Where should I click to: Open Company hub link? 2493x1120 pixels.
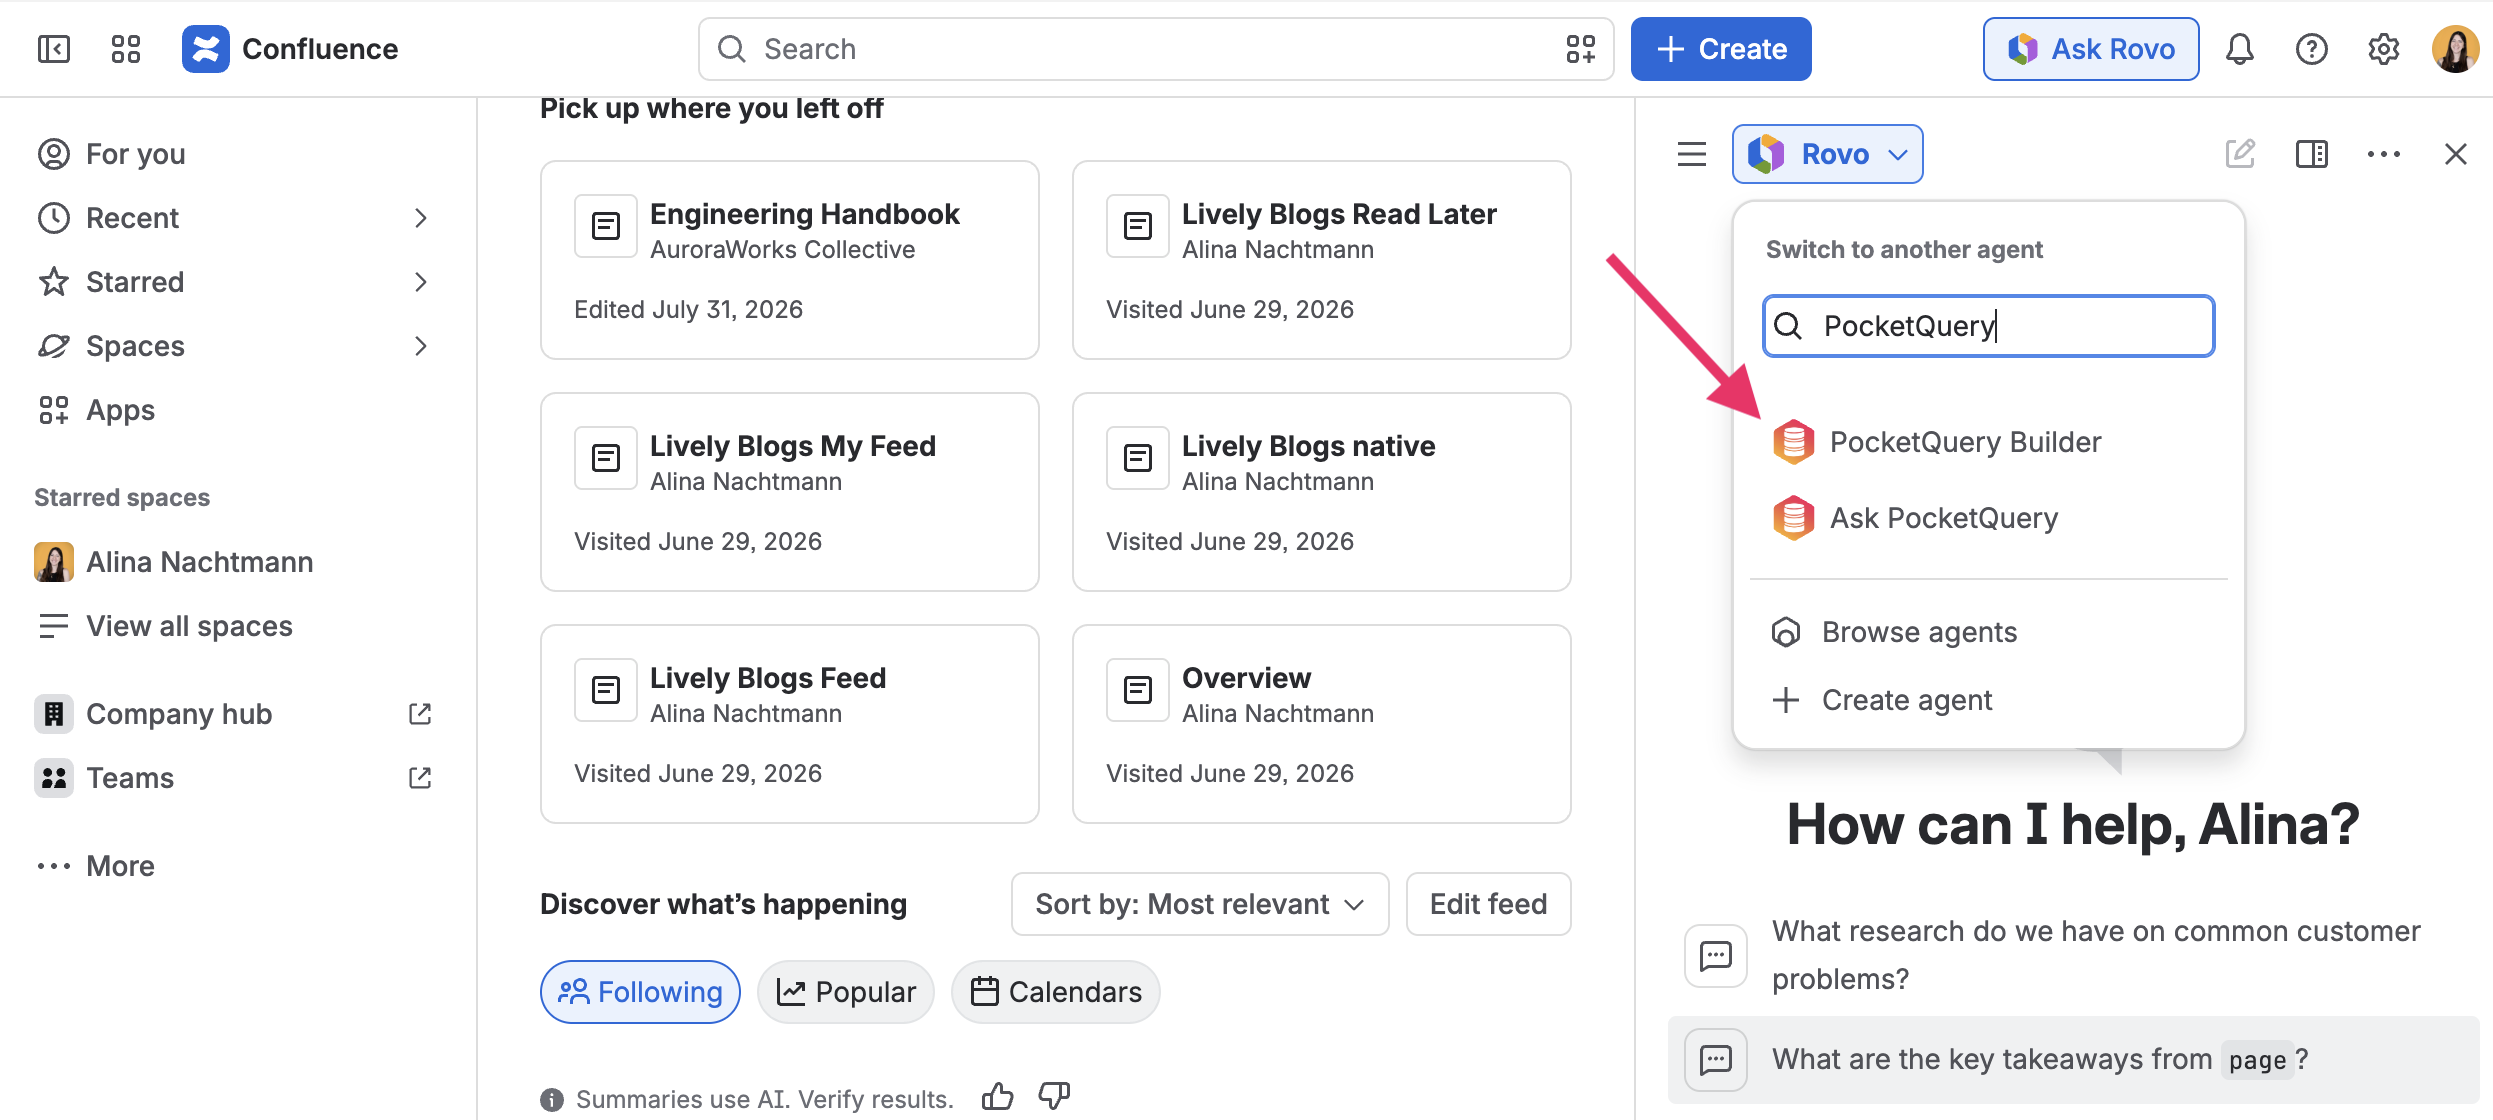pyautogui.click(x=179, y=714)
